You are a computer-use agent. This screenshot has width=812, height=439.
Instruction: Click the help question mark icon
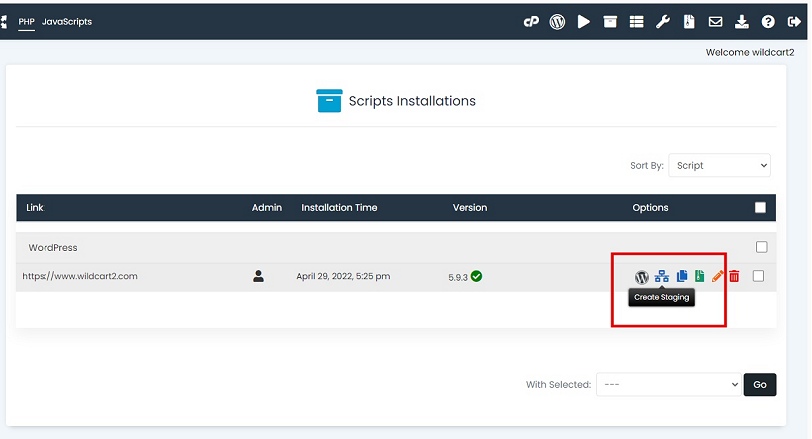[768, 21]
